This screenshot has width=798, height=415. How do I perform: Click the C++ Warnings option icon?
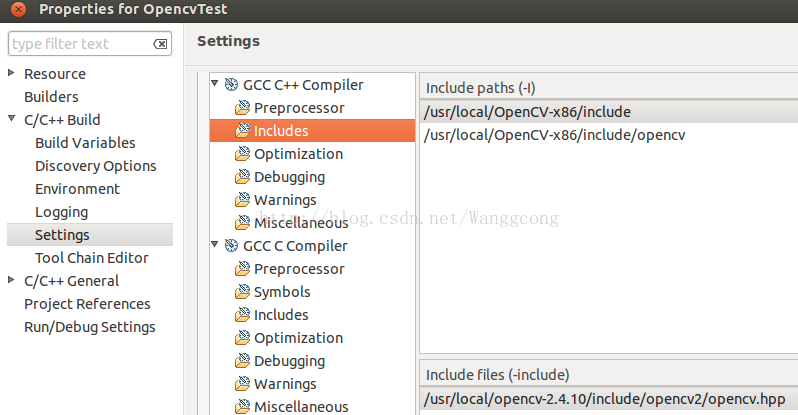pyautogui.click(x=242, y=200)
